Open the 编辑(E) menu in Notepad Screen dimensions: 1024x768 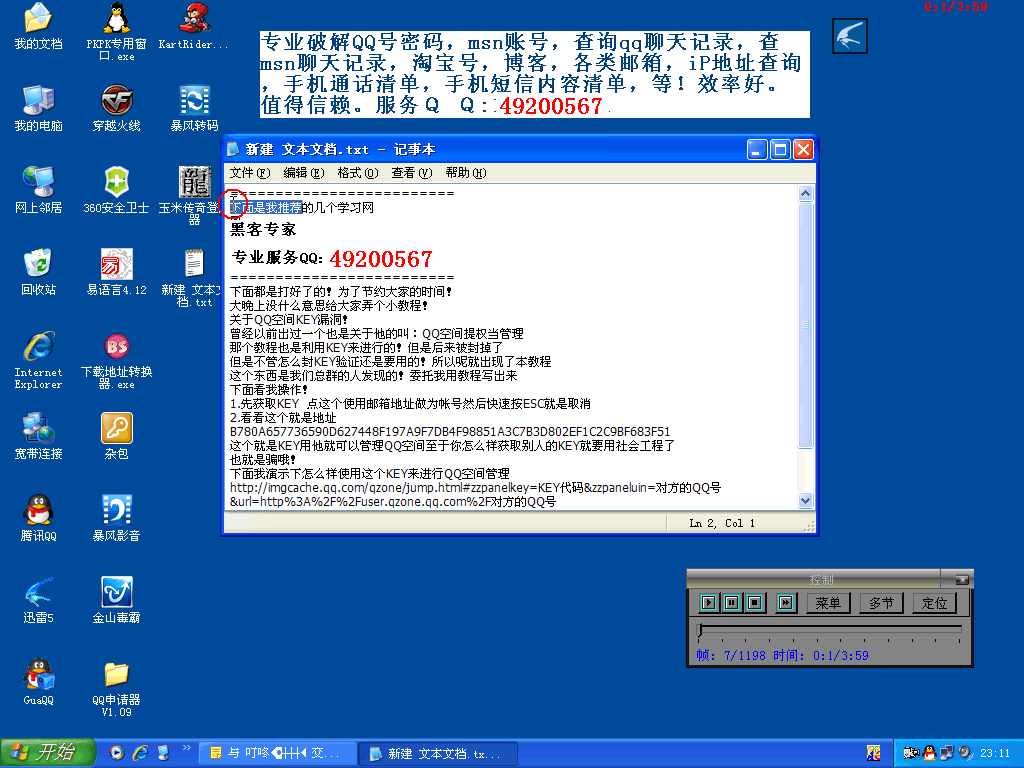tap(304, 173)
